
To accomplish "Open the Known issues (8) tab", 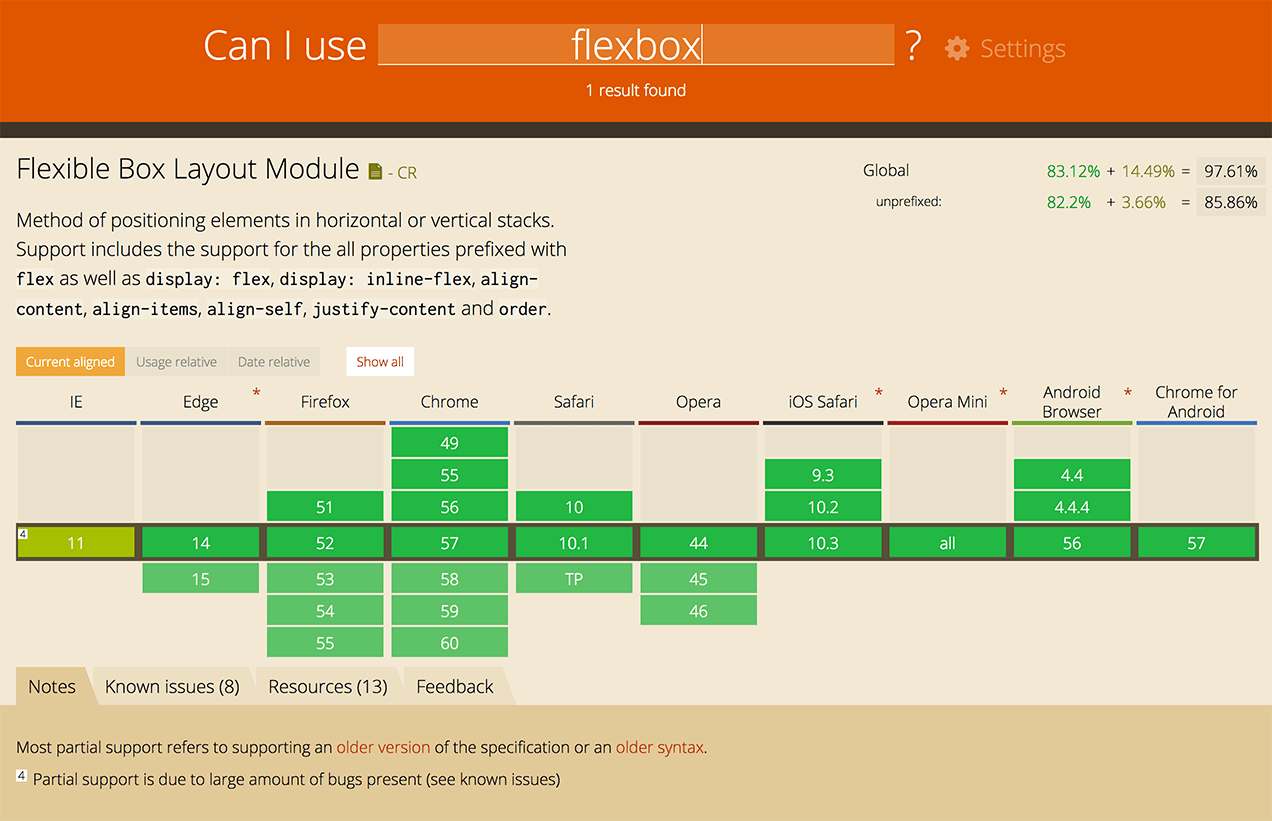I will point(172,687).
